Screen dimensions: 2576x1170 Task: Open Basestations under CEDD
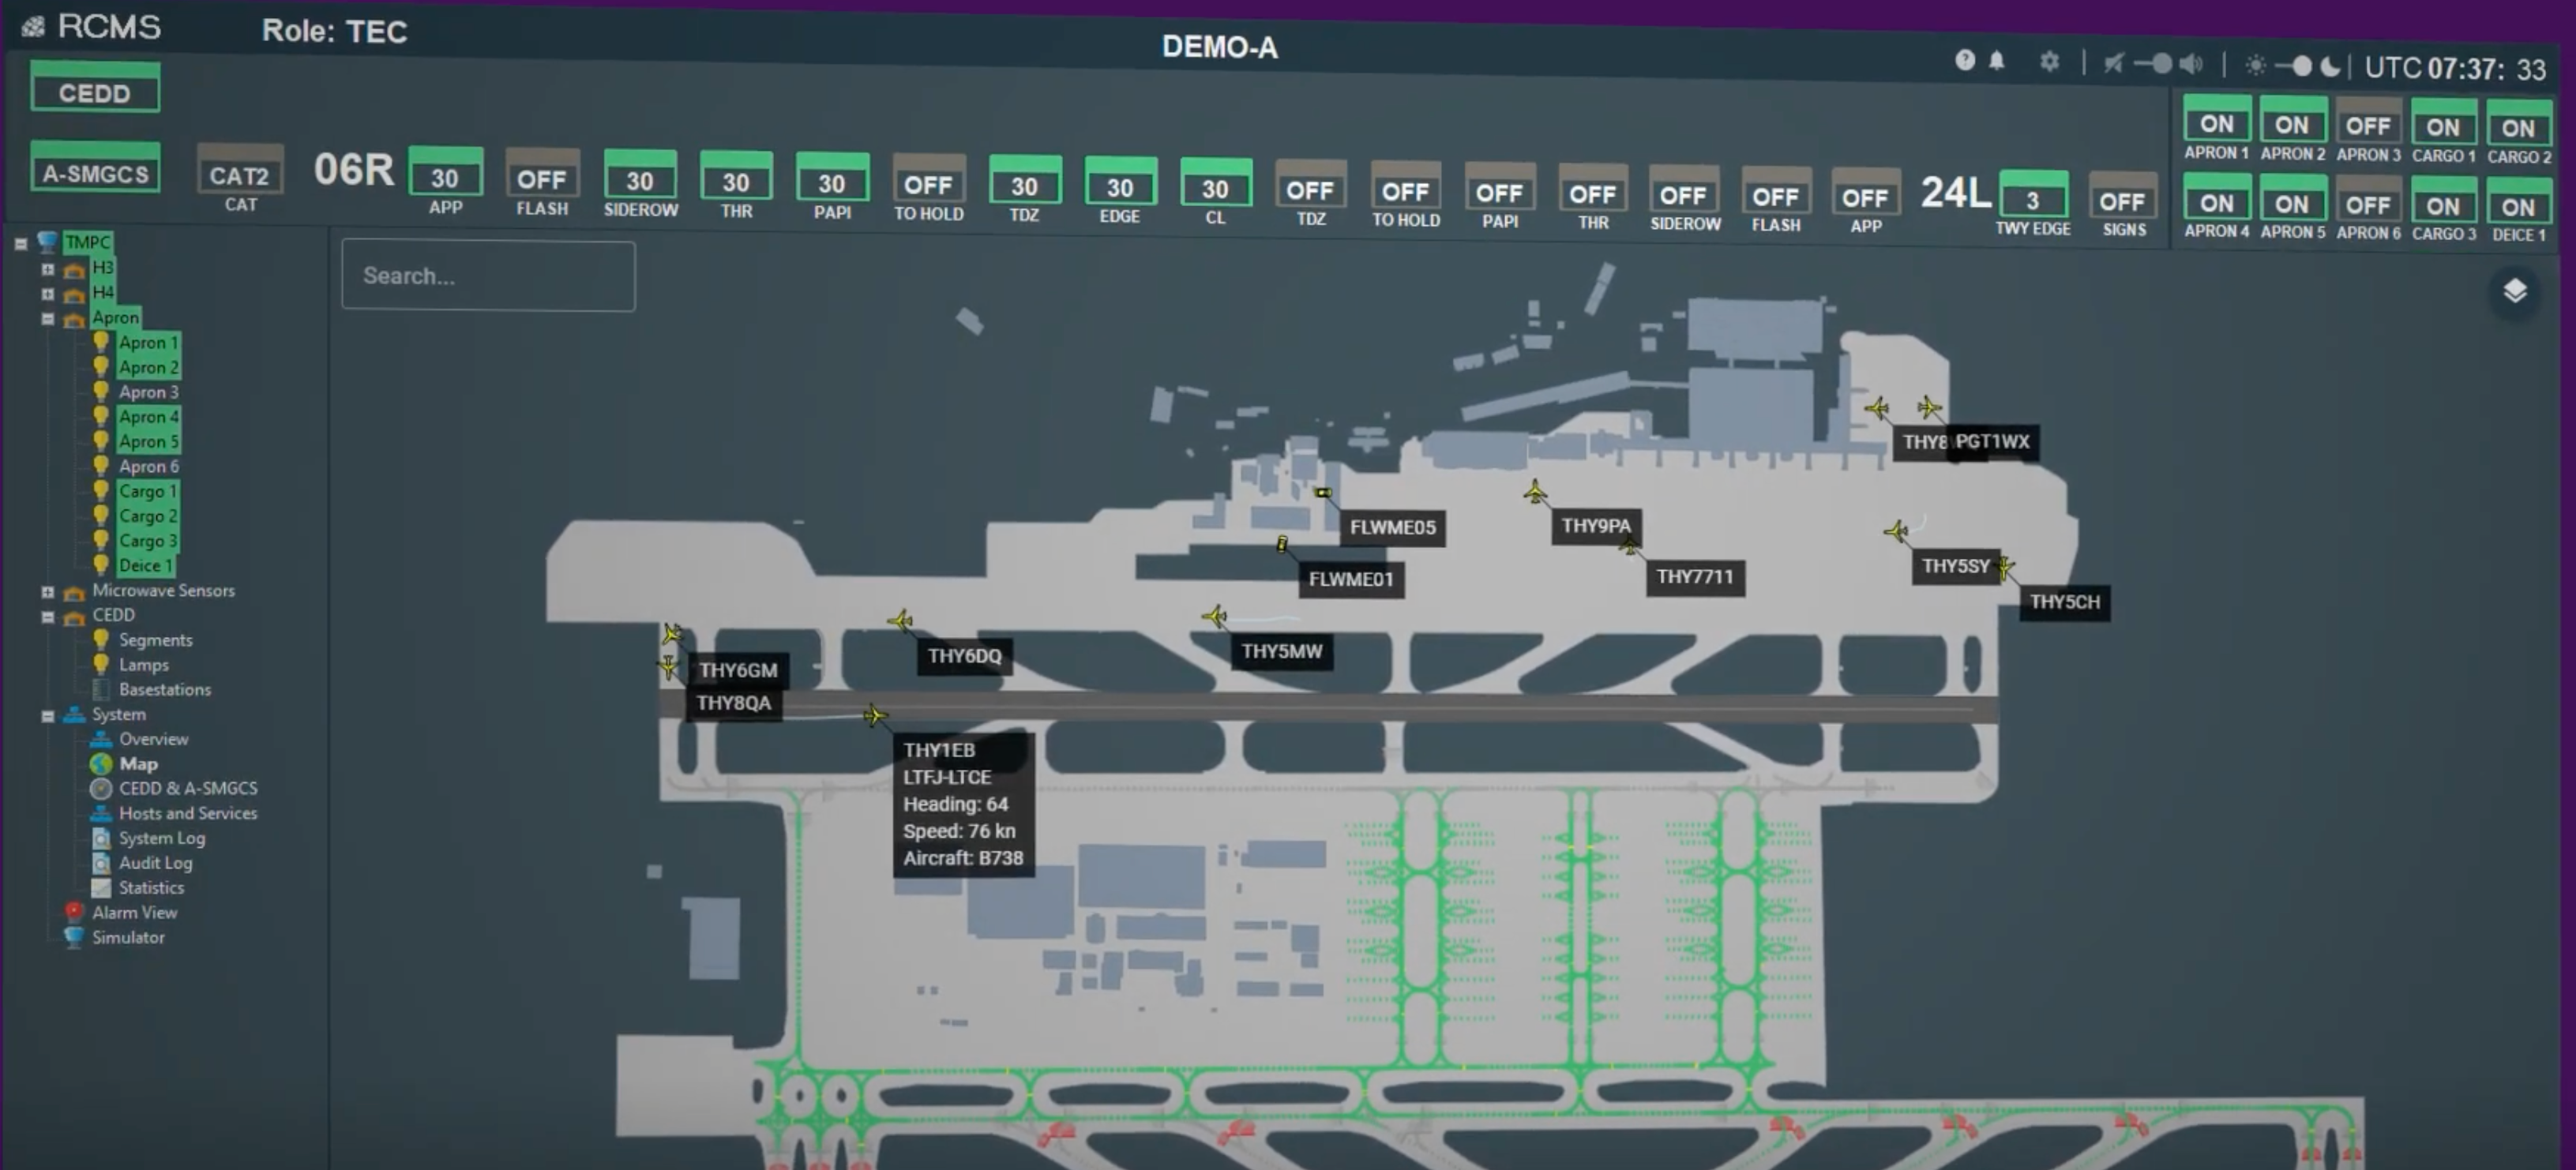(165, 689)
